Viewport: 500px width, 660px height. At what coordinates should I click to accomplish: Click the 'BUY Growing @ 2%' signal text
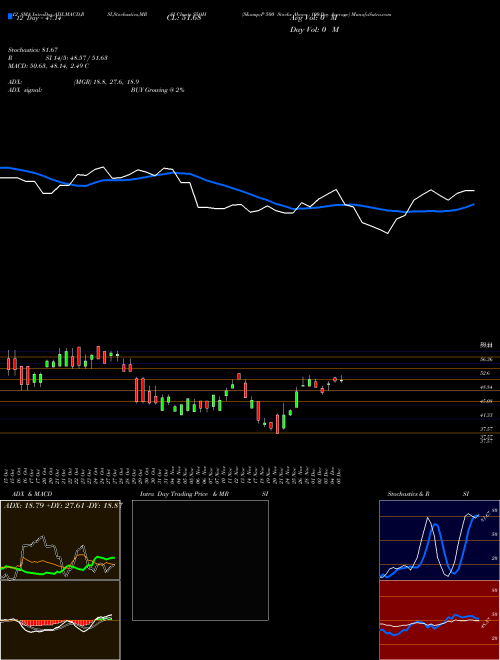pos(157,90)
